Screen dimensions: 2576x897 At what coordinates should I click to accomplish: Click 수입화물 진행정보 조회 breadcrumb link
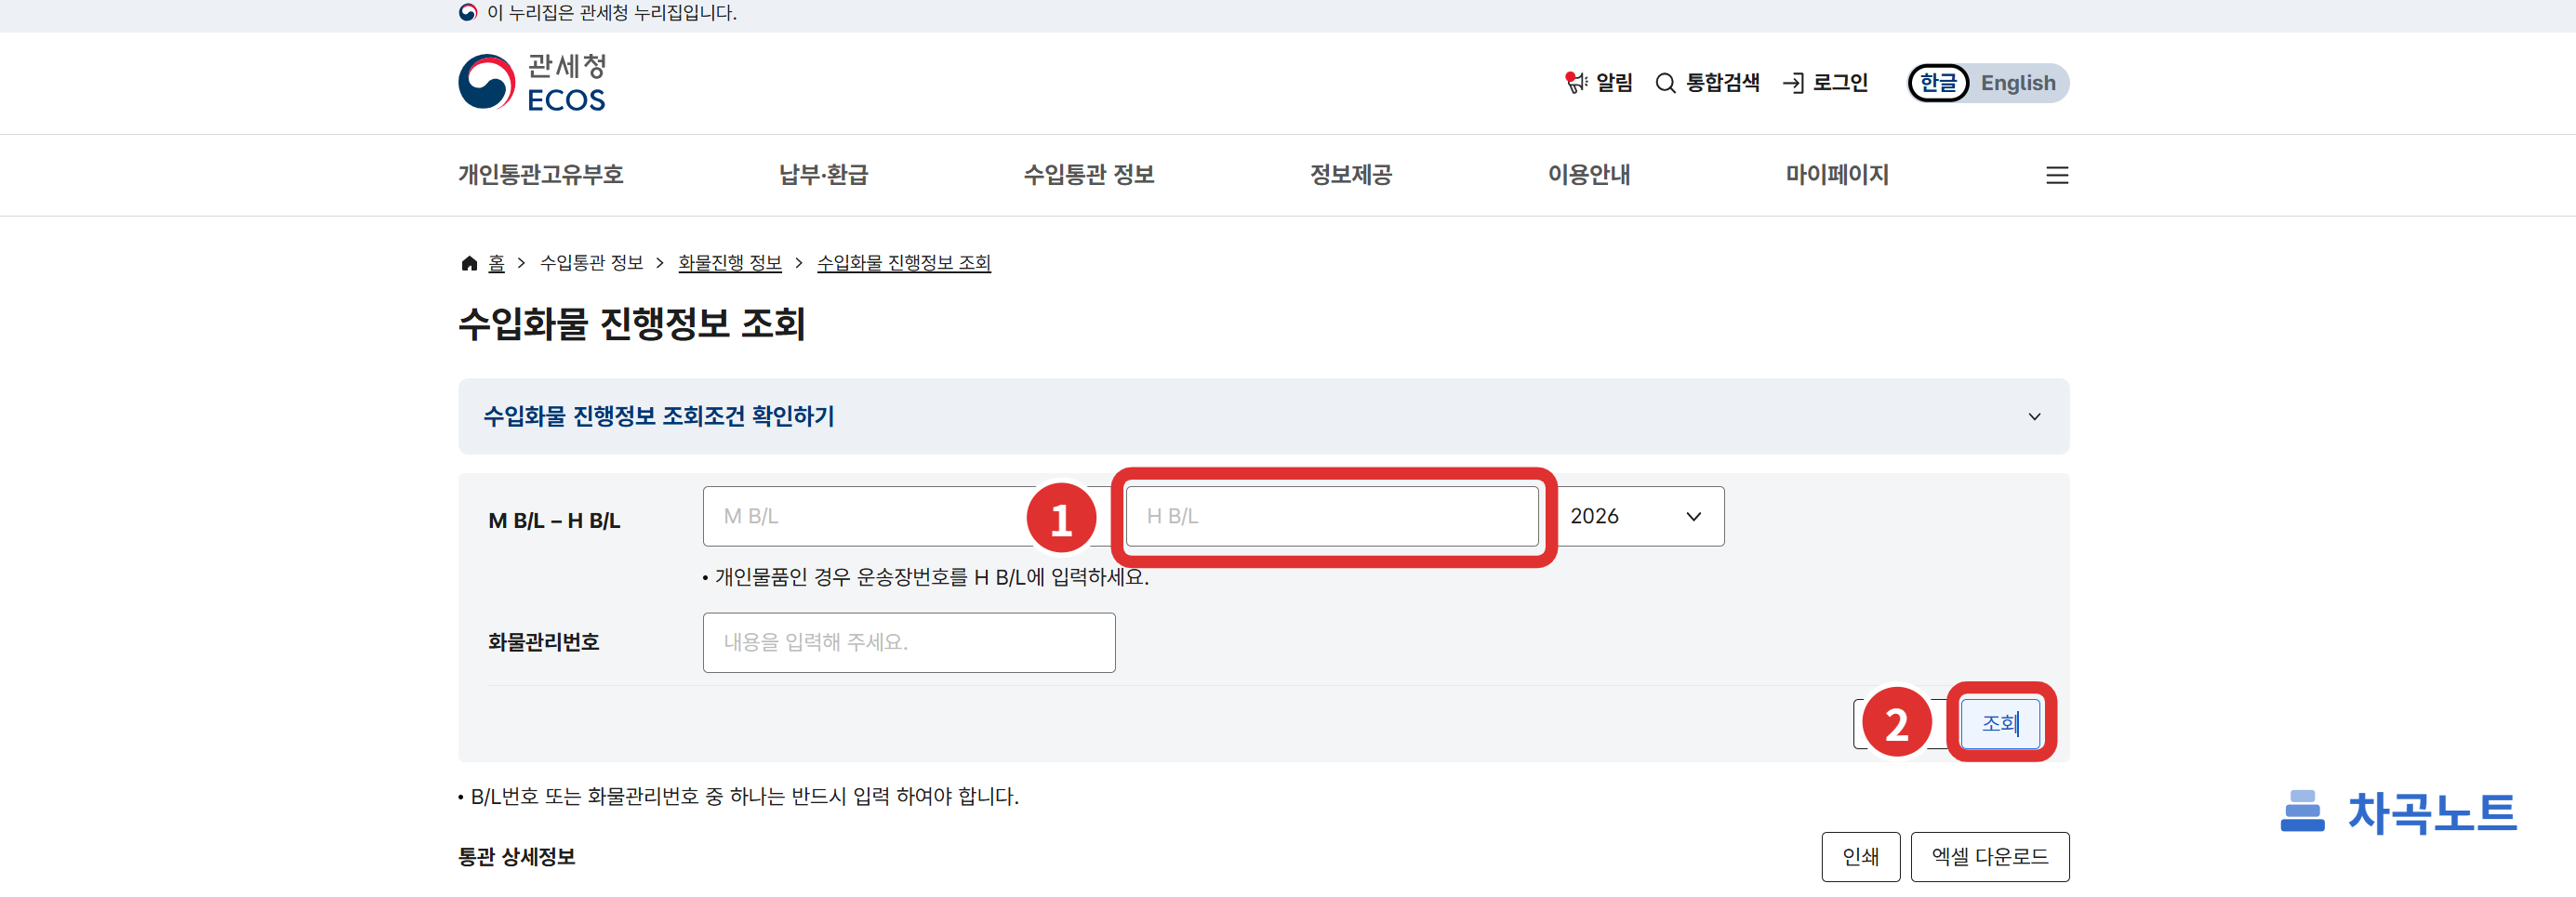[904, 263]
